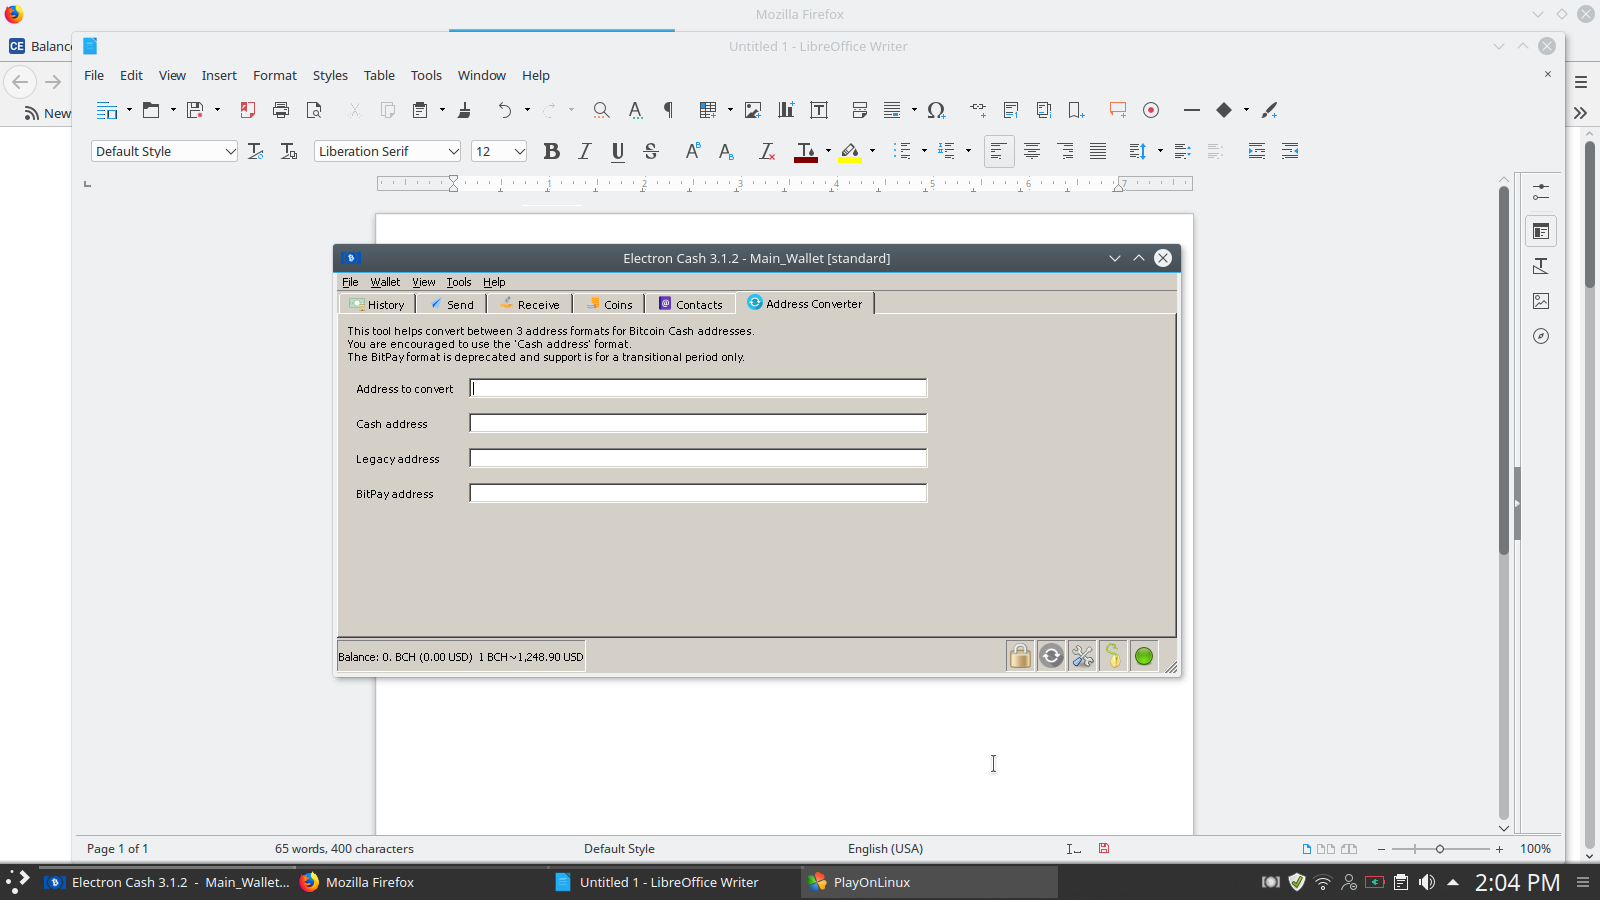1600x900 pixels.
Task: Insert a page break
Action: [859, 110]
